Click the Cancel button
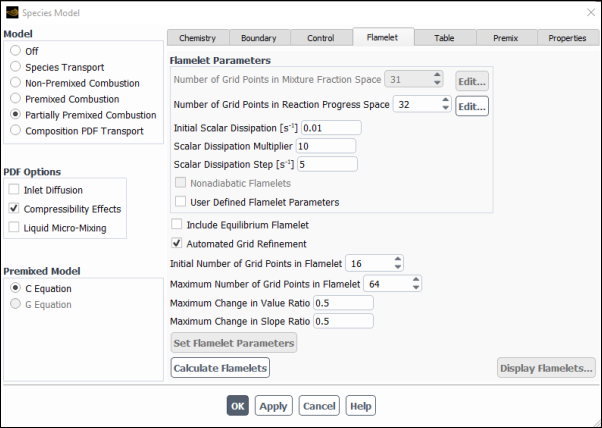The height and width of the screenshot is (428, 602). (x=319, y=406)
